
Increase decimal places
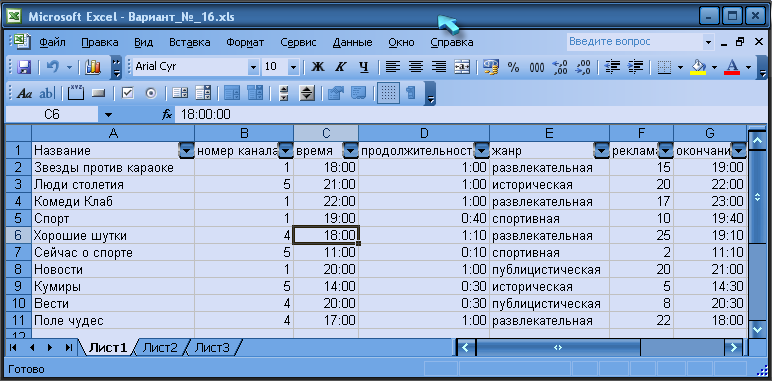560,67
